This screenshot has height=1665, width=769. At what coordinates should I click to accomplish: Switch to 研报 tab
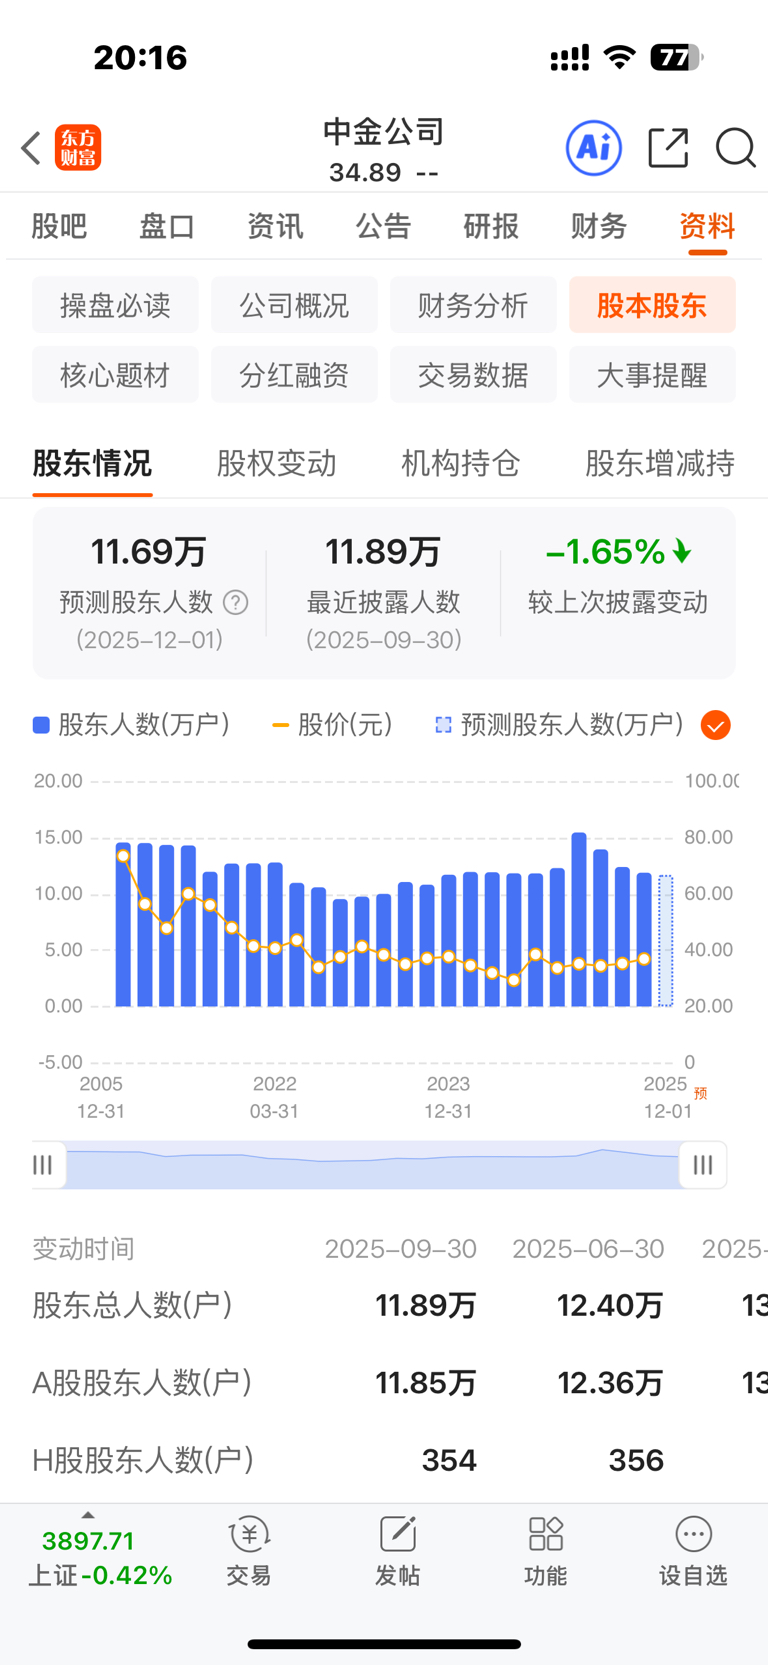(491, 227)
